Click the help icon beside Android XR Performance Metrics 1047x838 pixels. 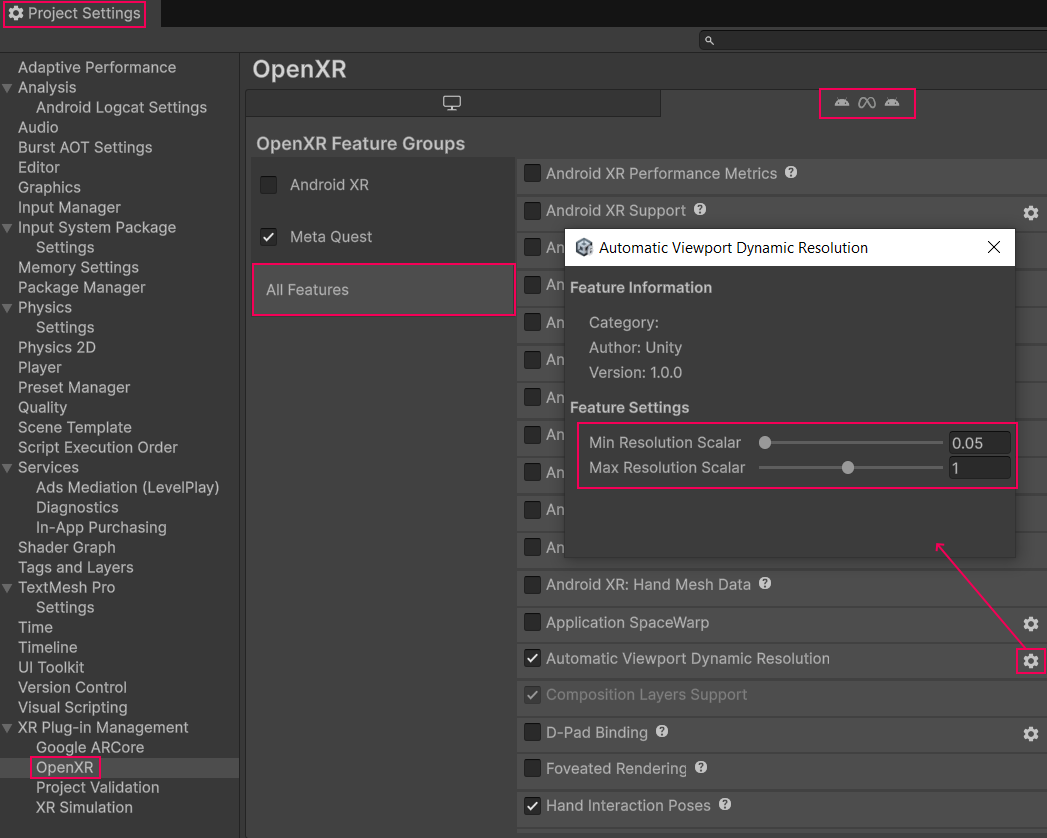[790, 172]
